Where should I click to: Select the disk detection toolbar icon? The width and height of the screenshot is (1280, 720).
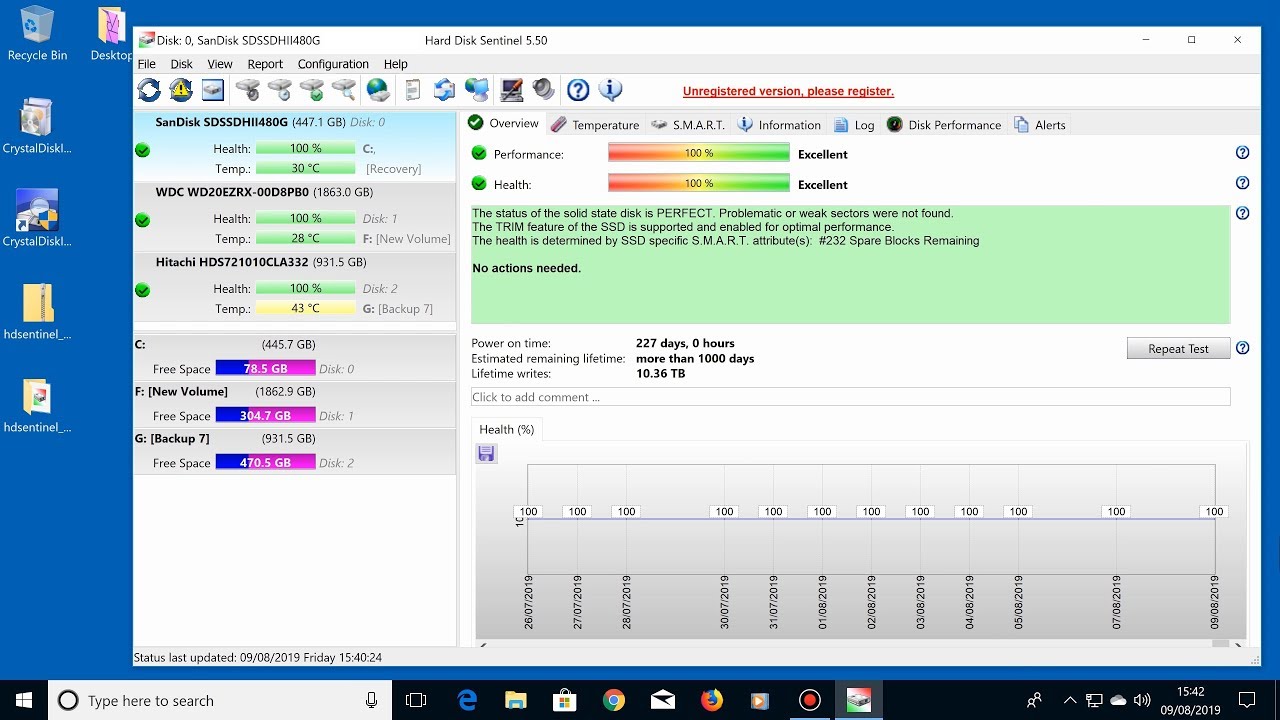tap(212, 90)
